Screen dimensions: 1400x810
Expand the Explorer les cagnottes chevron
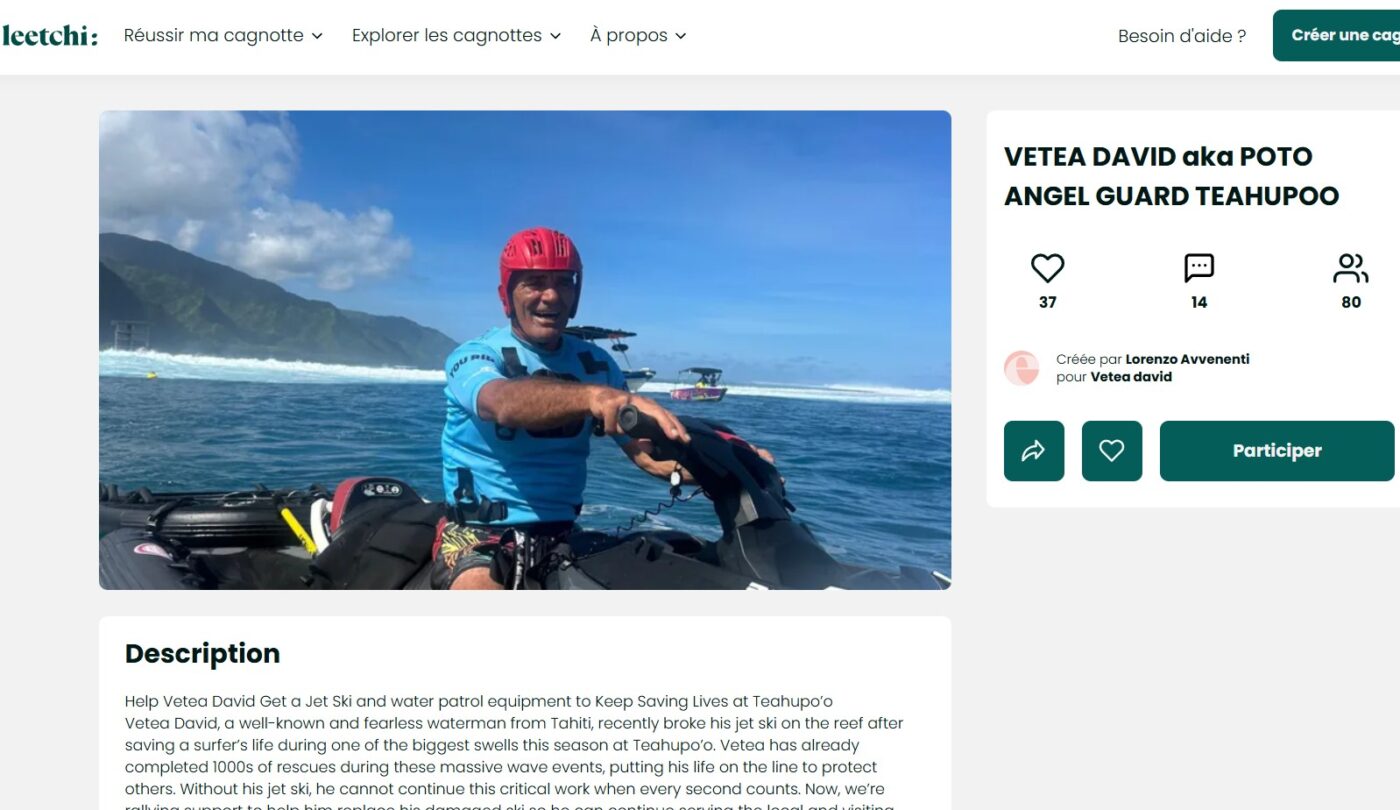point(555,36)
